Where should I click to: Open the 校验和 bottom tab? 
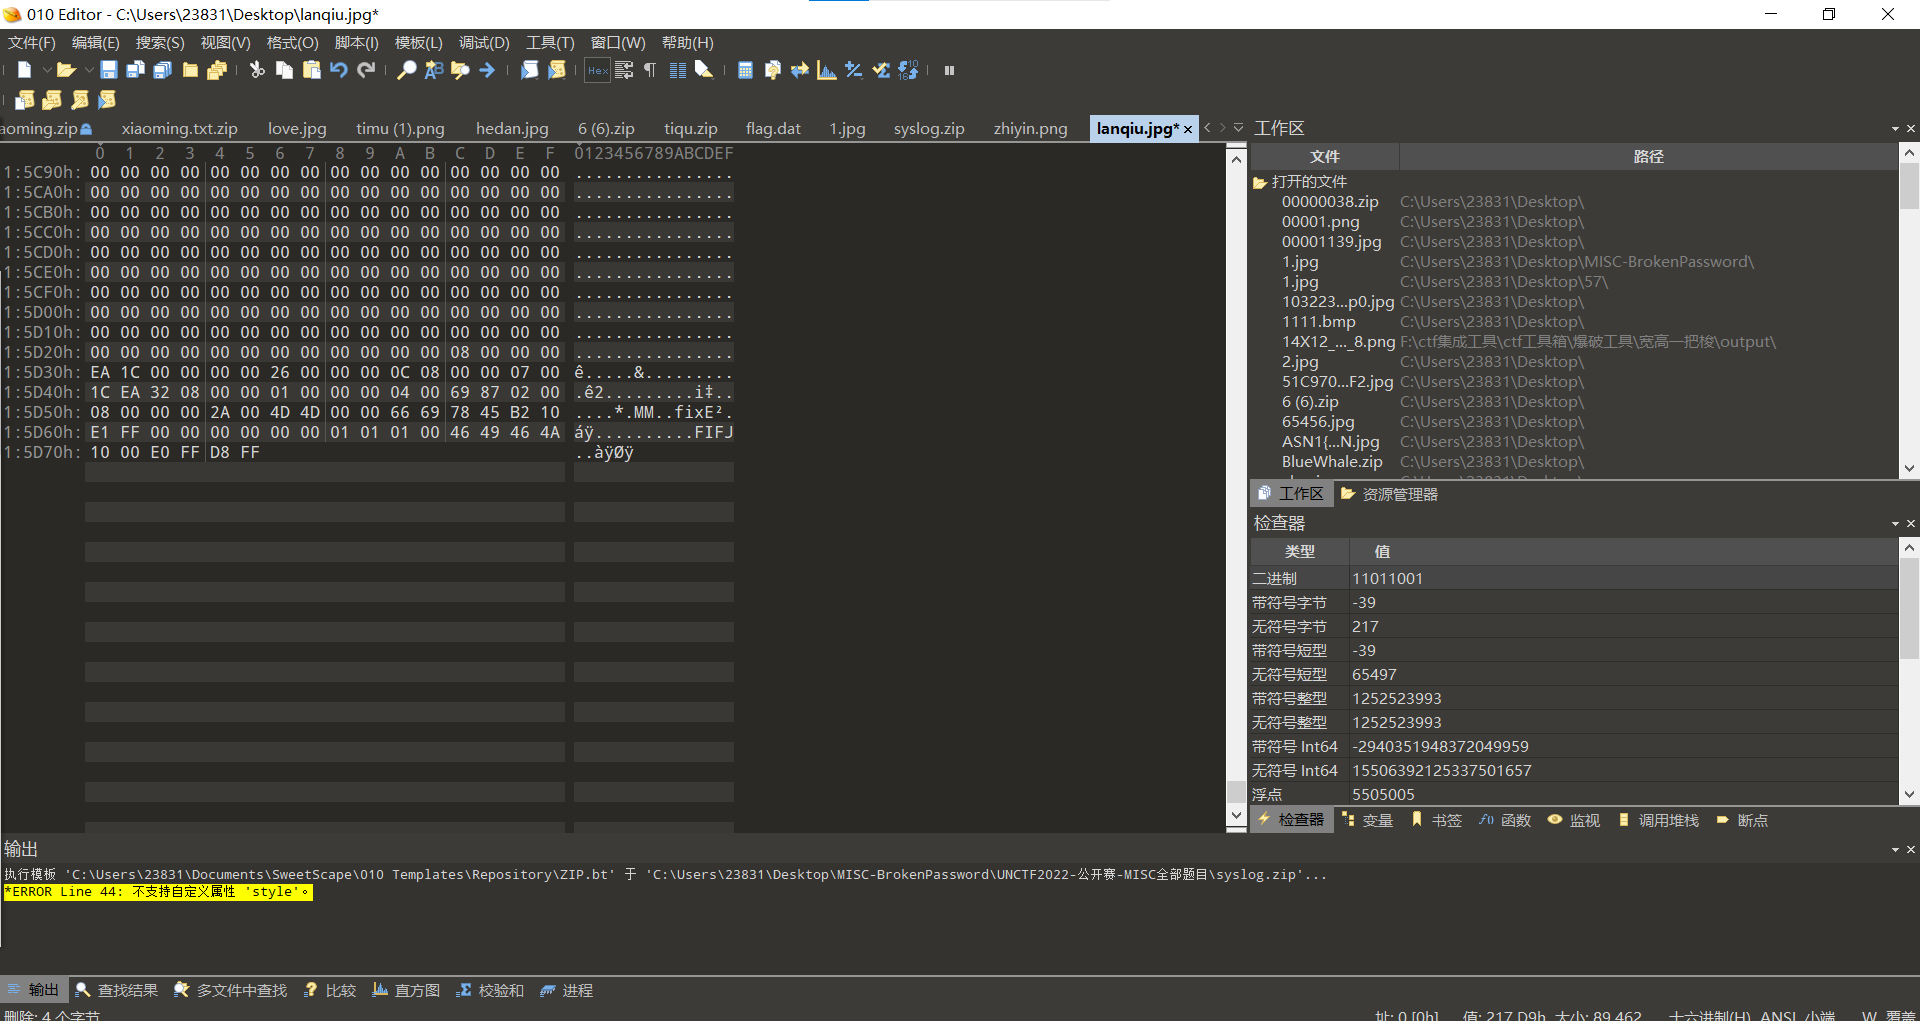coord(490,990)
